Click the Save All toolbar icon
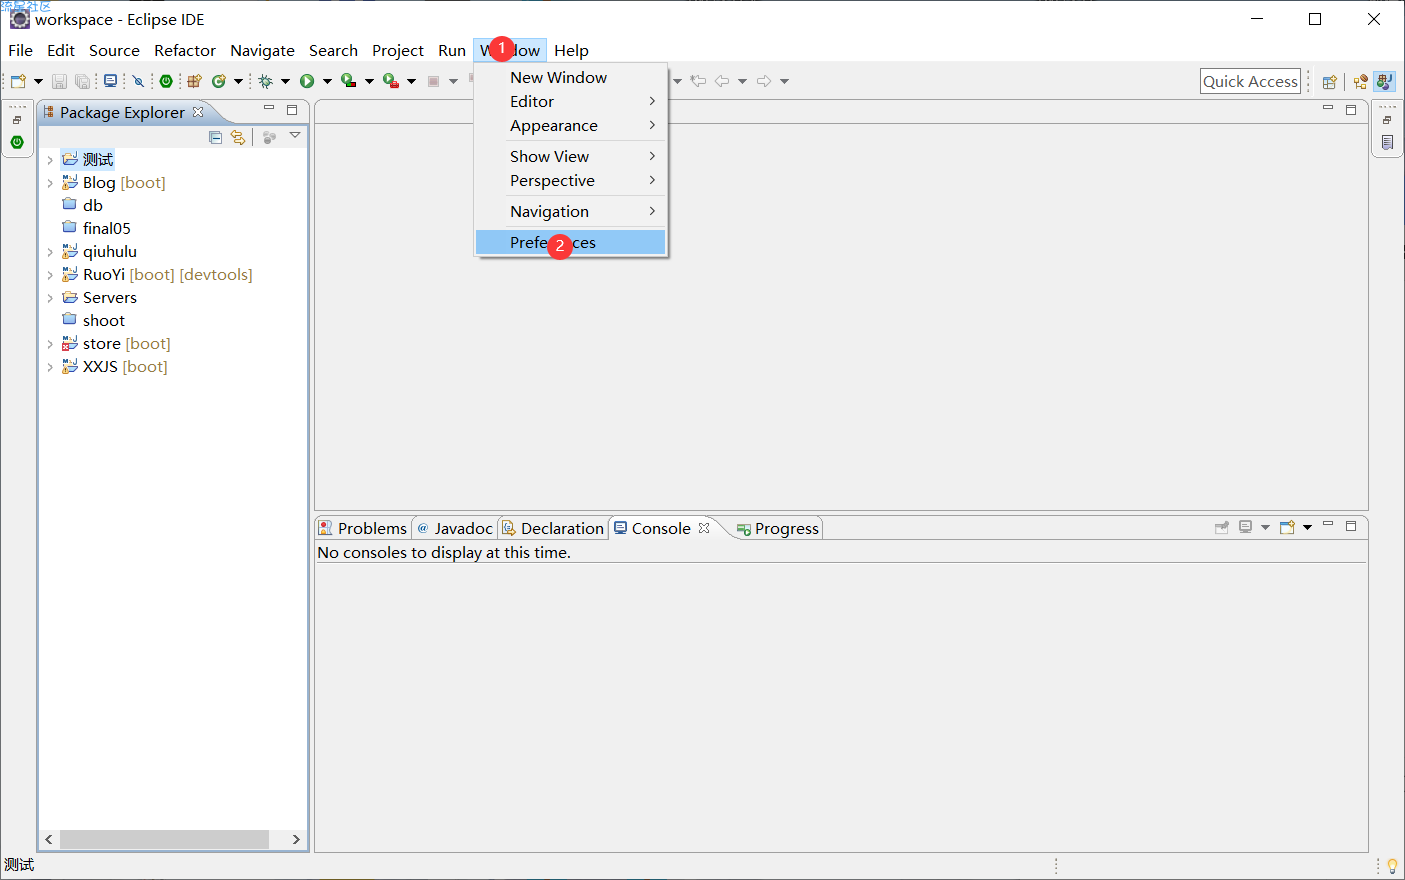Image resolution: width=1405 pixels, height=880 pixels. [x=83, y=81]
